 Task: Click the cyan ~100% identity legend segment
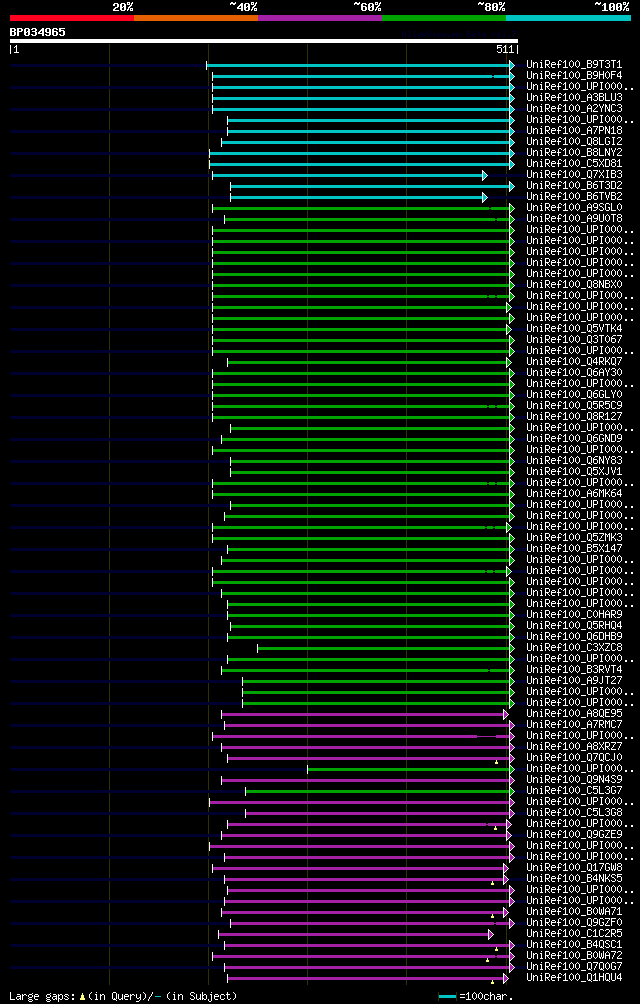[x=568, y=18]
